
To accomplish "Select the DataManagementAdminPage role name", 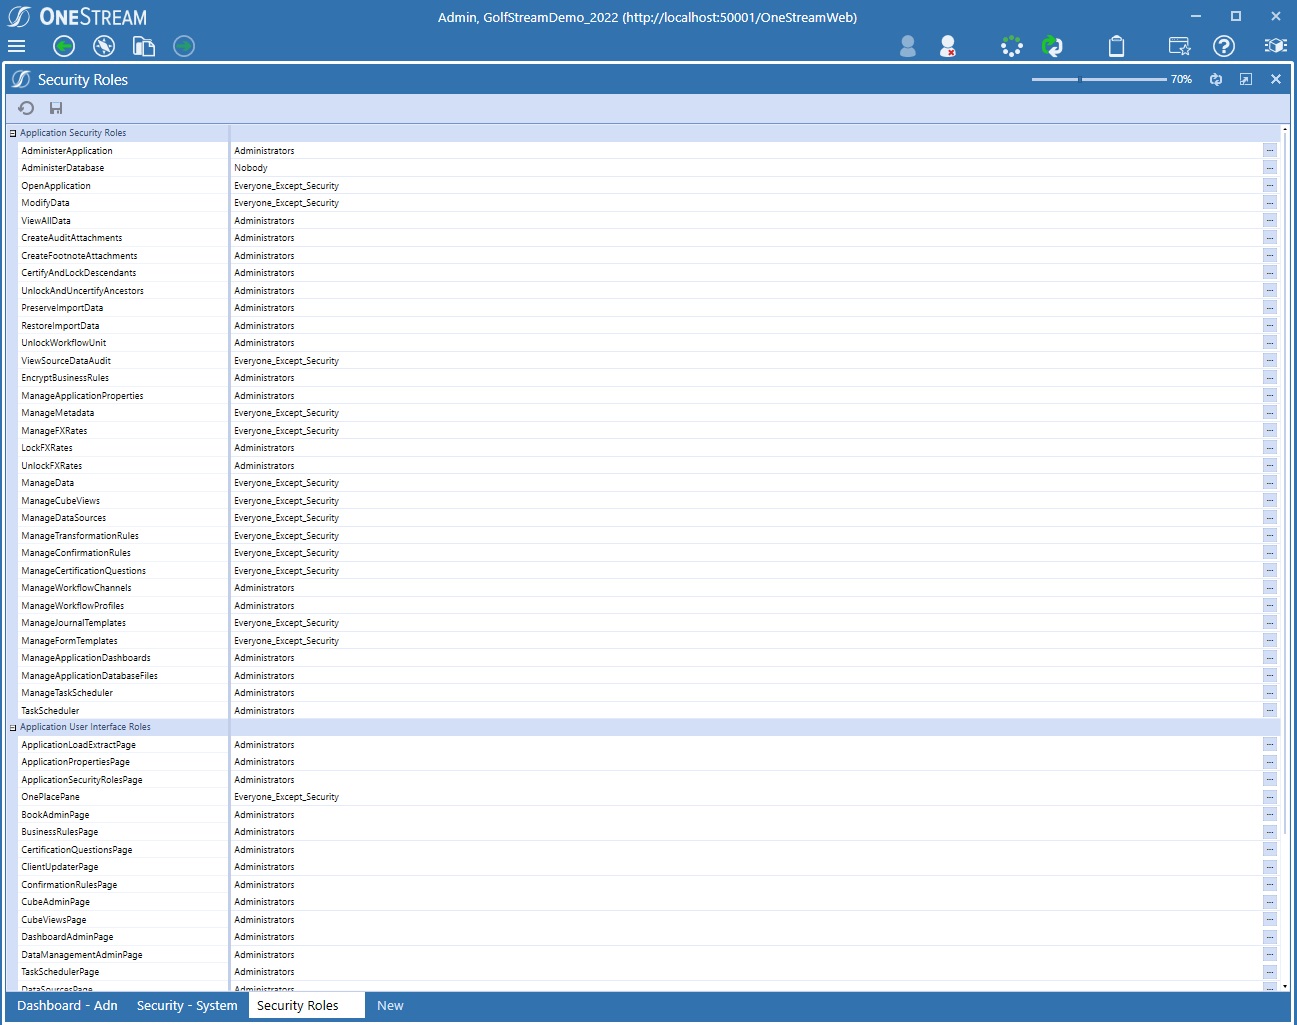I will coord(82,955).
